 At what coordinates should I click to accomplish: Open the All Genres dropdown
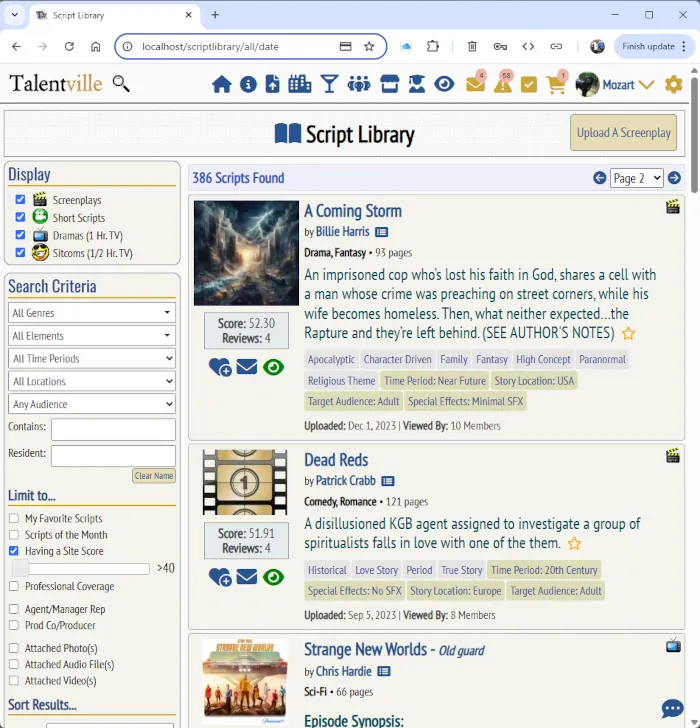[91, 313]
